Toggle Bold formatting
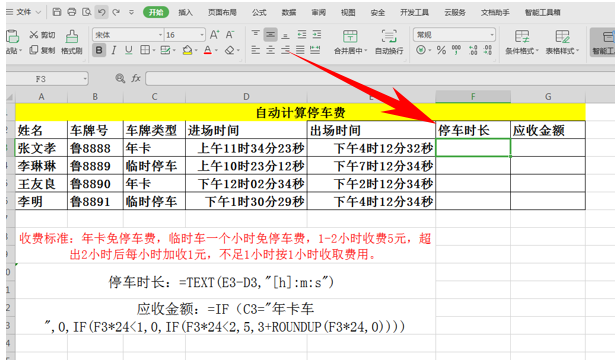Screen dimensions: 615x362 [99, 50]
